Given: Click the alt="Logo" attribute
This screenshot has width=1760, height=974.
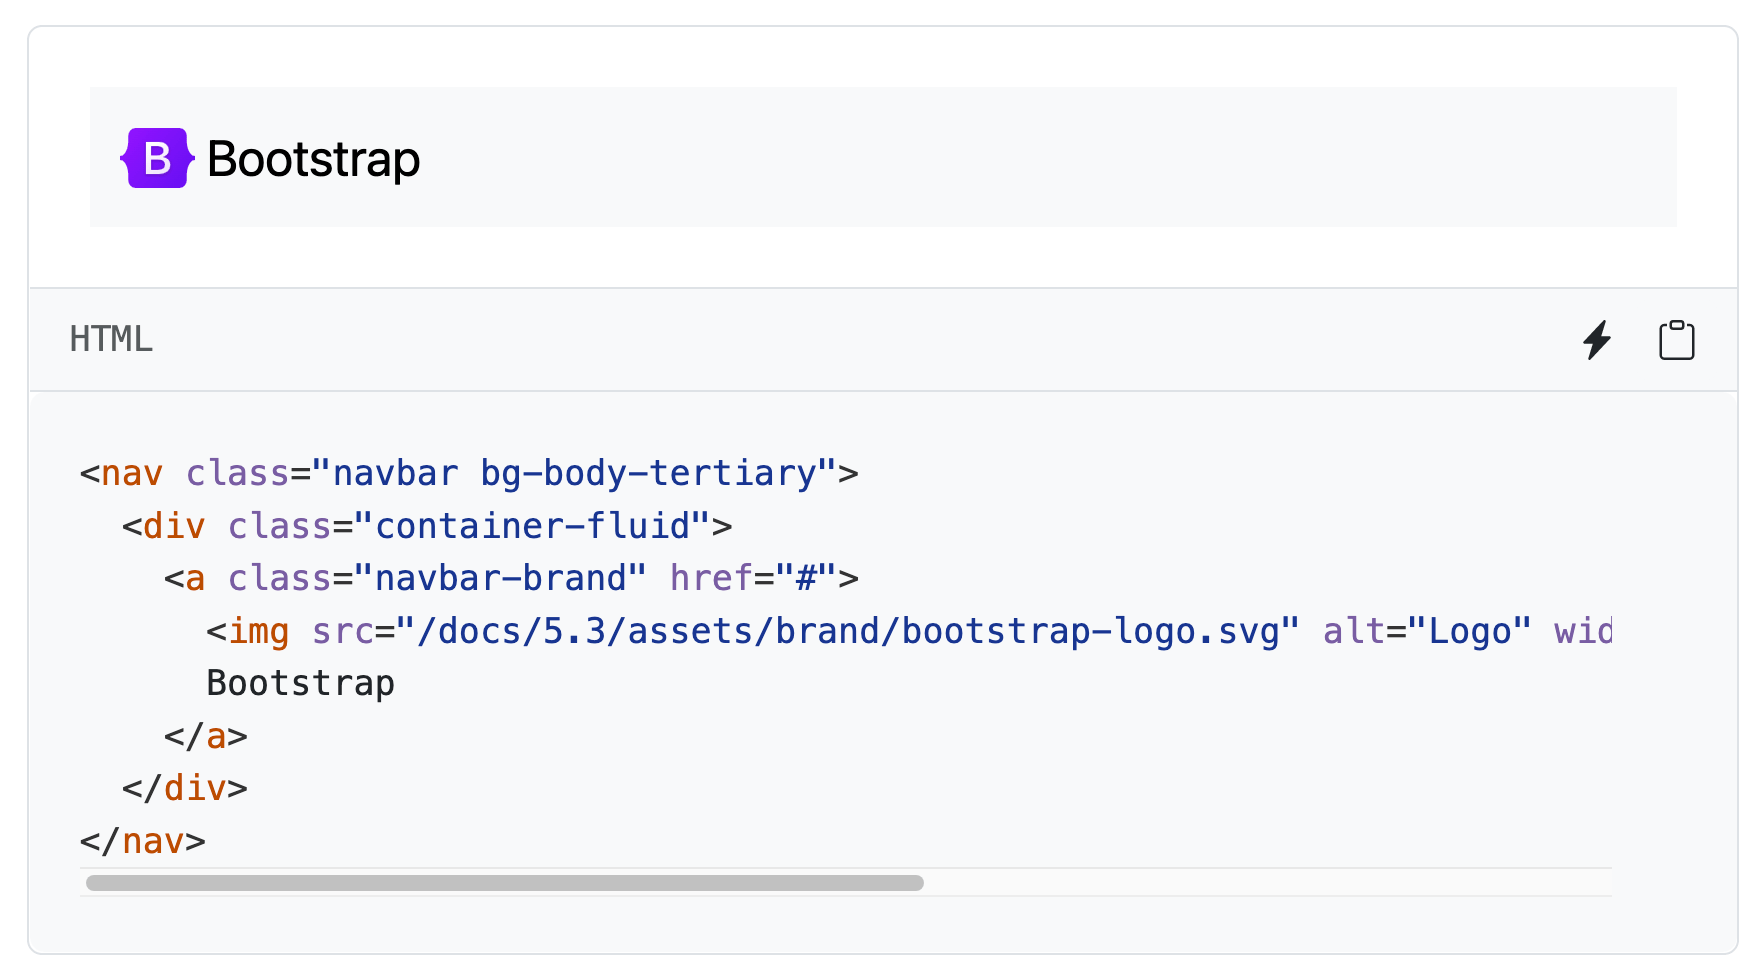Looking at the screenshot, I should [1427, 631].
